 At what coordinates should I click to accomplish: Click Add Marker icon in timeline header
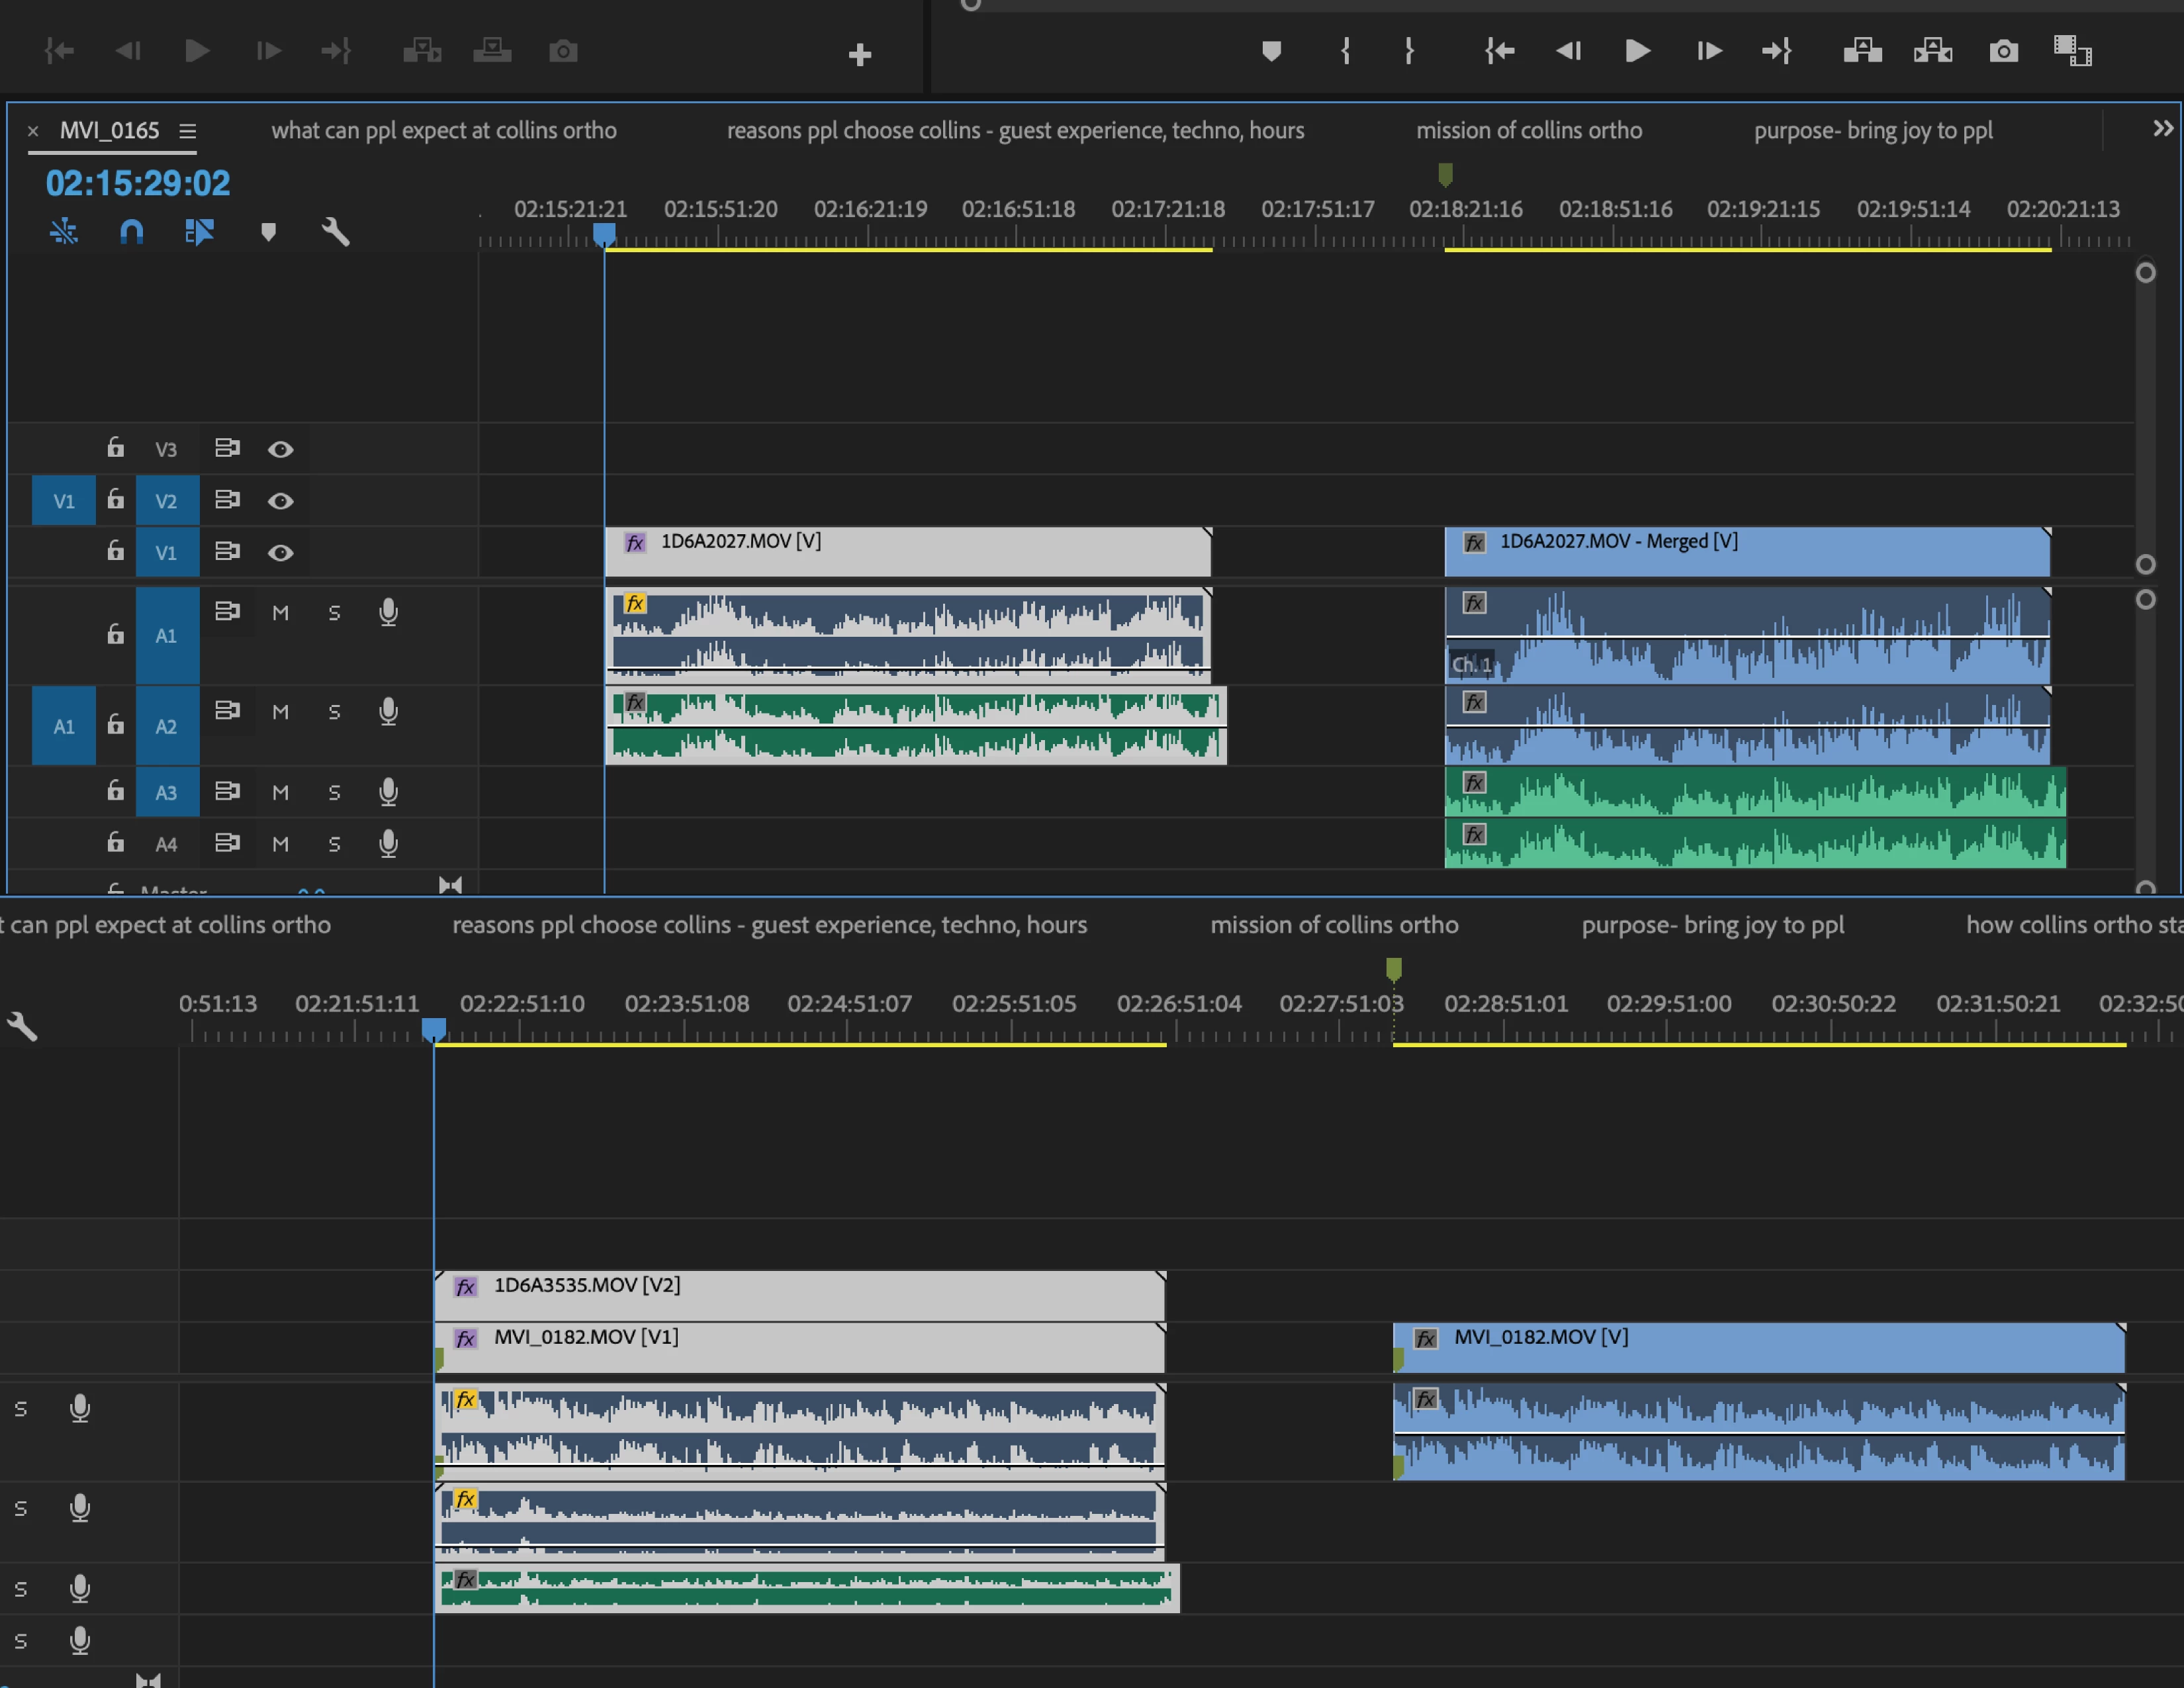click(268, 232)
